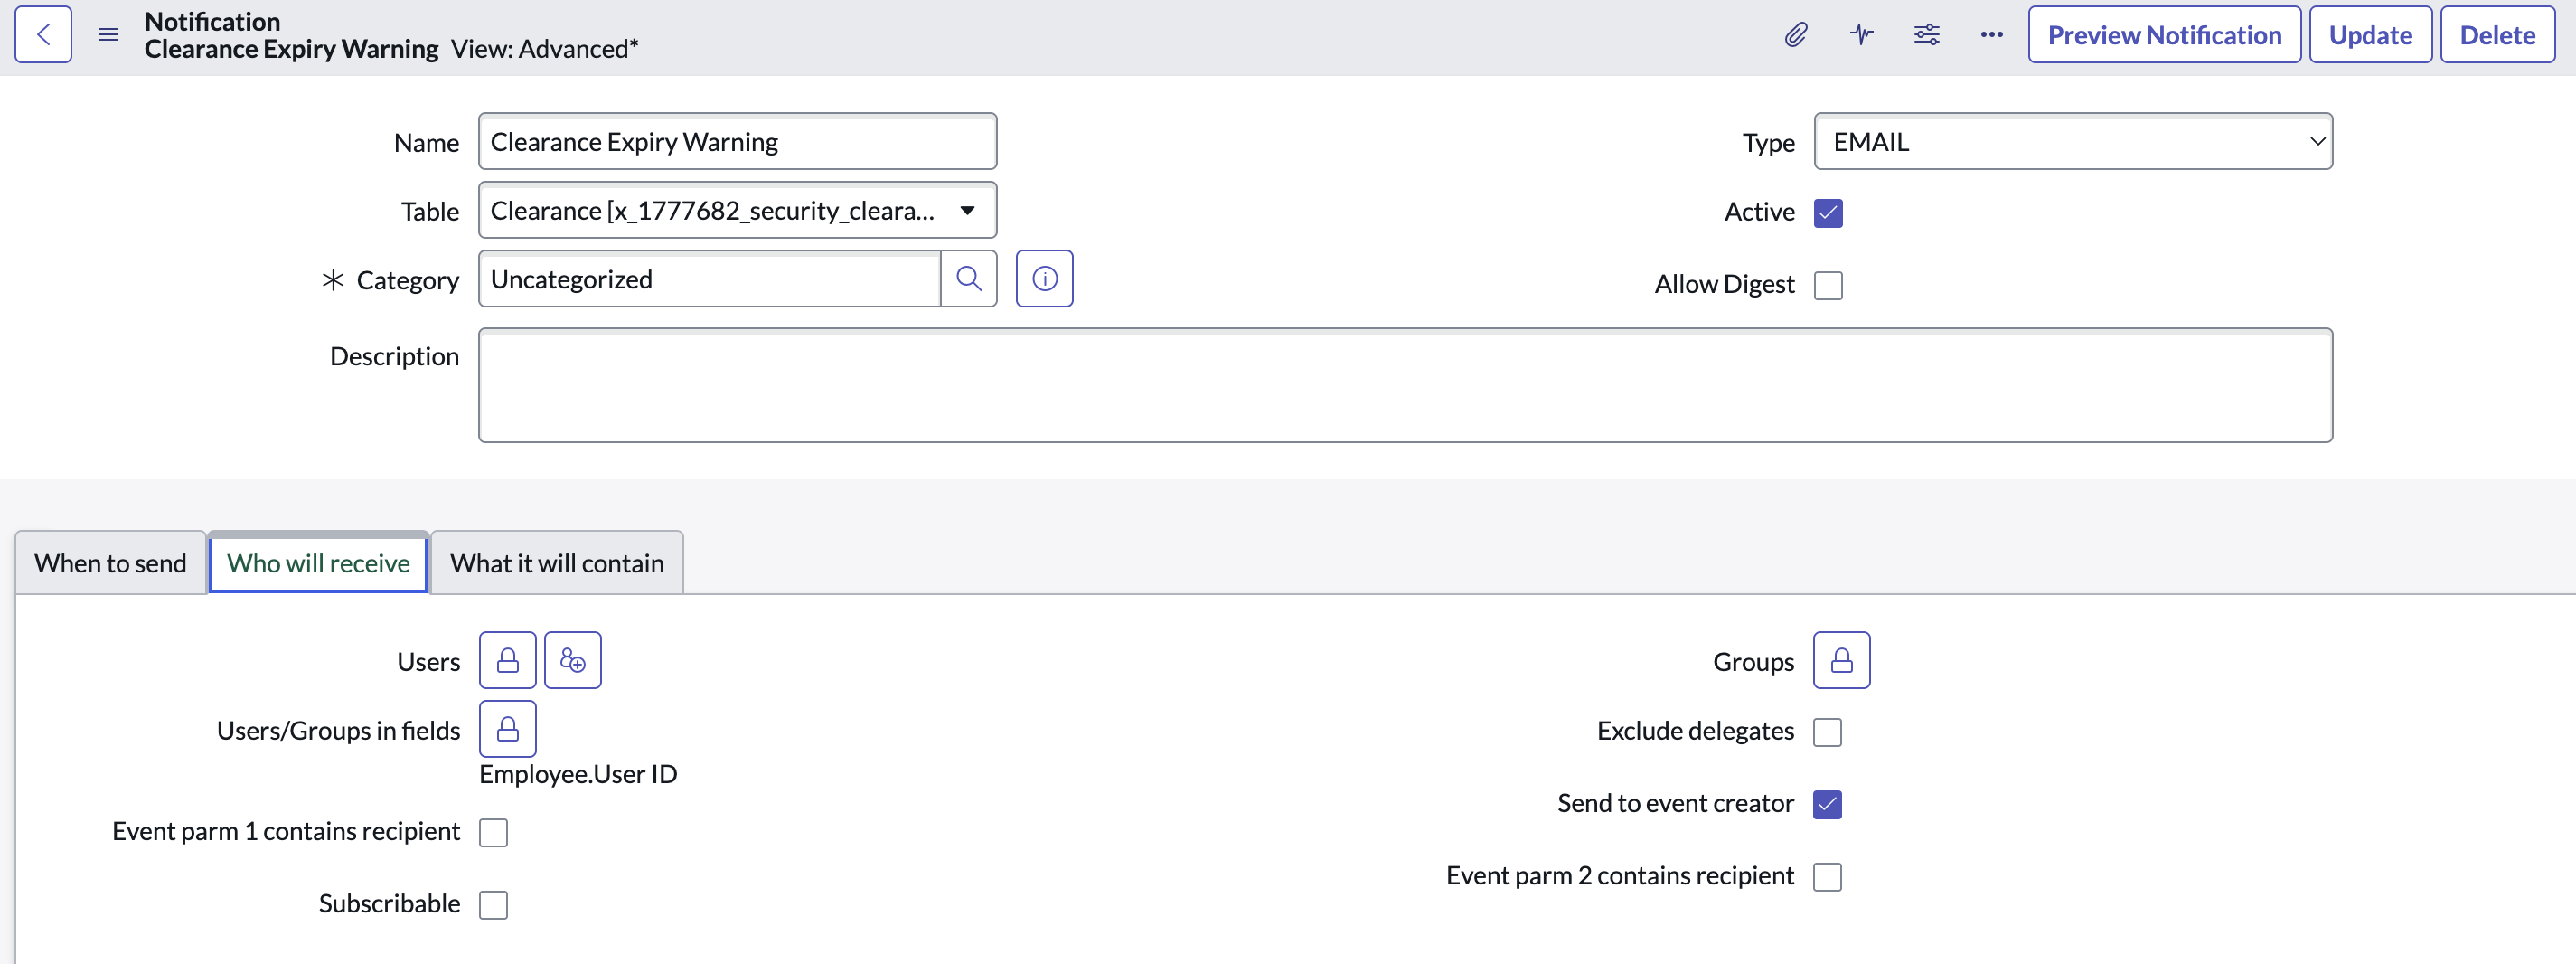The image size is (2576, 964).
Task: Open the activity stream icon
Action: [x=1860, y=35]
